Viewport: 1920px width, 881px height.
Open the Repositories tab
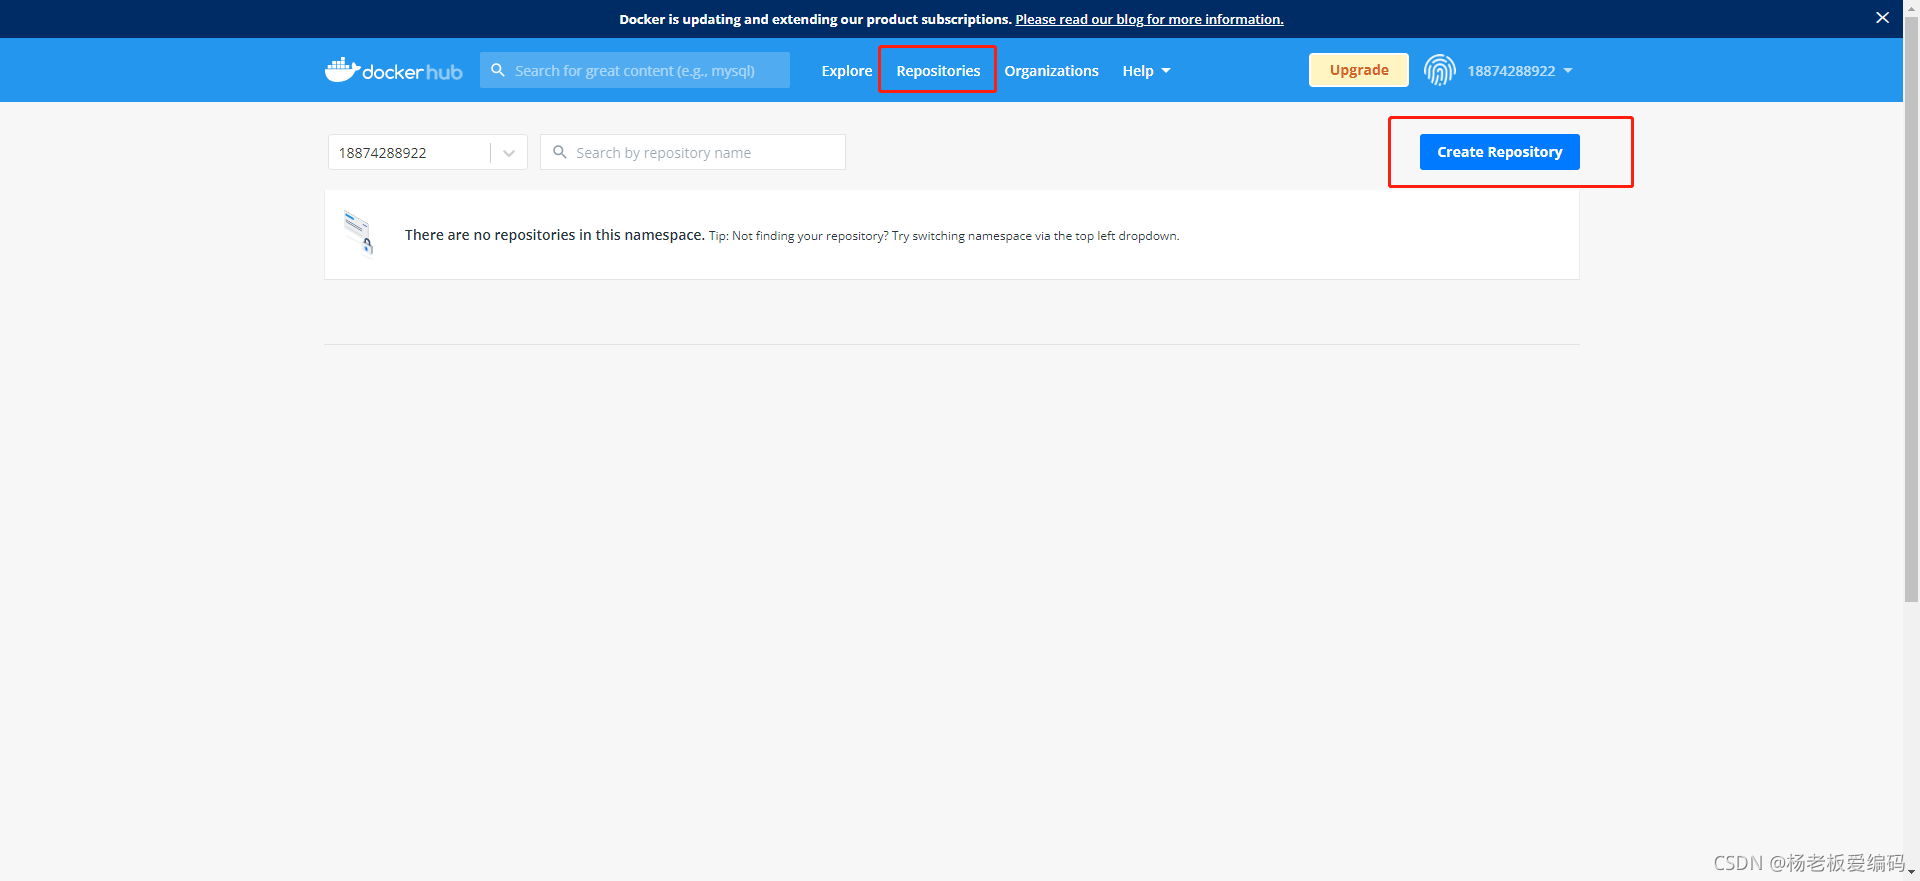coord(938,71)
